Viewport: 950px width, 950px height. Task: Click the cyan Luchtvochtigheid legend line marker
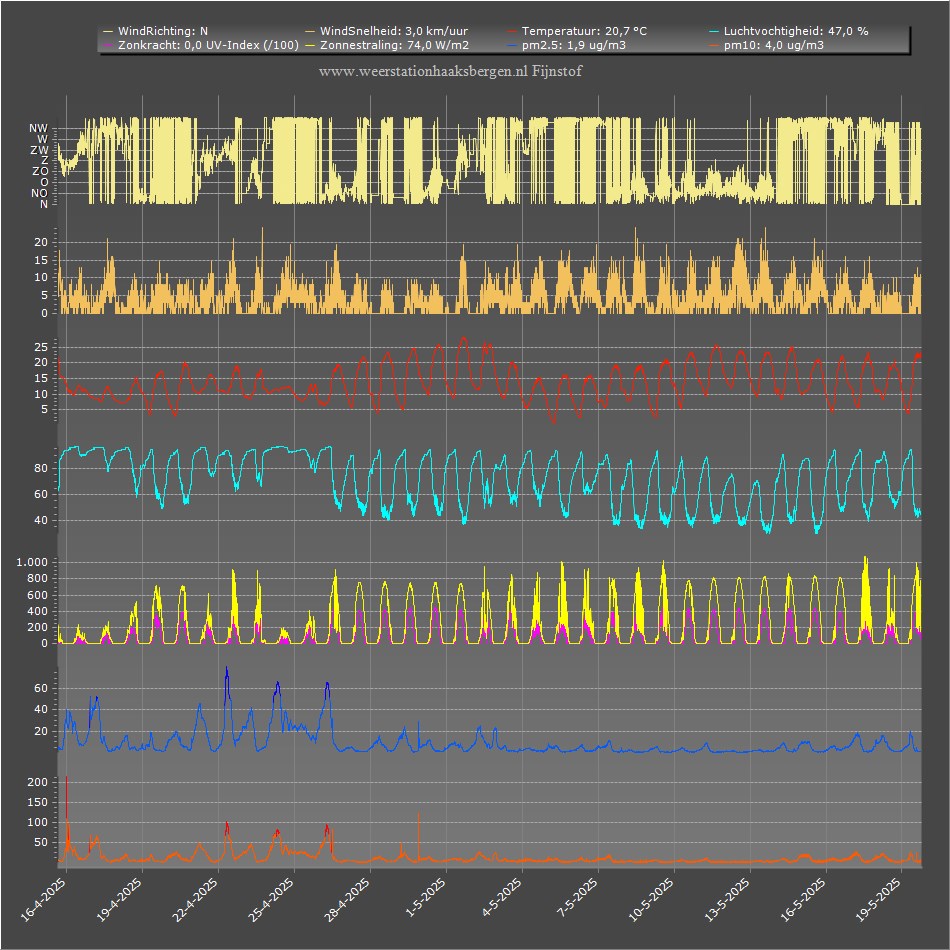[714, 32]
